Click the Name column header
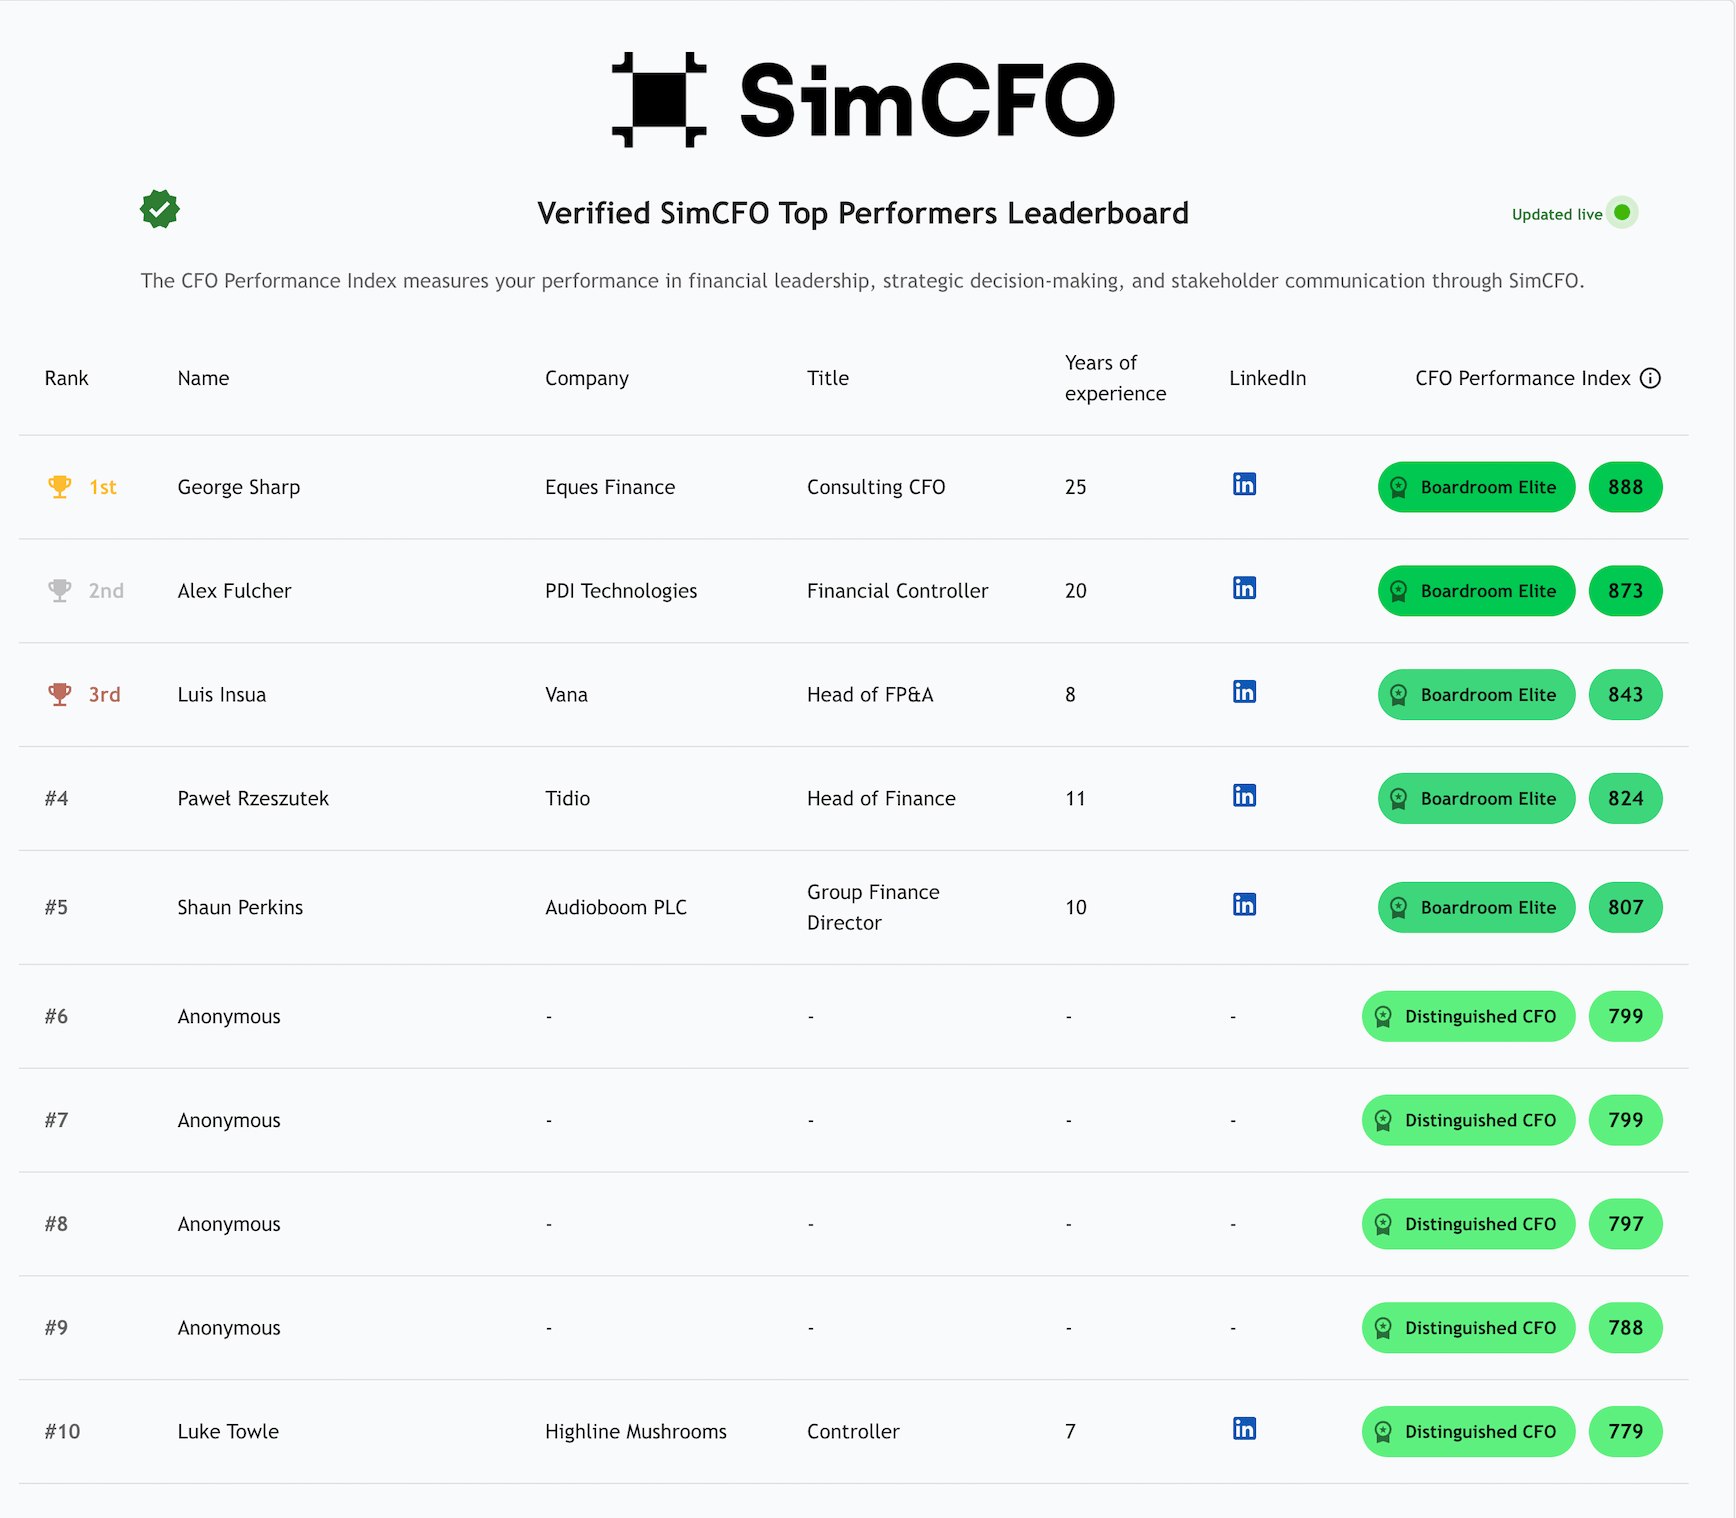The height and width of the screenshot is (1518, 1736). pos(203,379)
